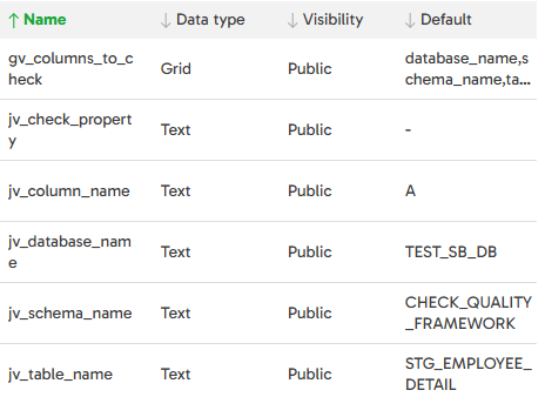Click the Grid data type cell
Screen dimensions: 537x402
click(x=176, y=69)
